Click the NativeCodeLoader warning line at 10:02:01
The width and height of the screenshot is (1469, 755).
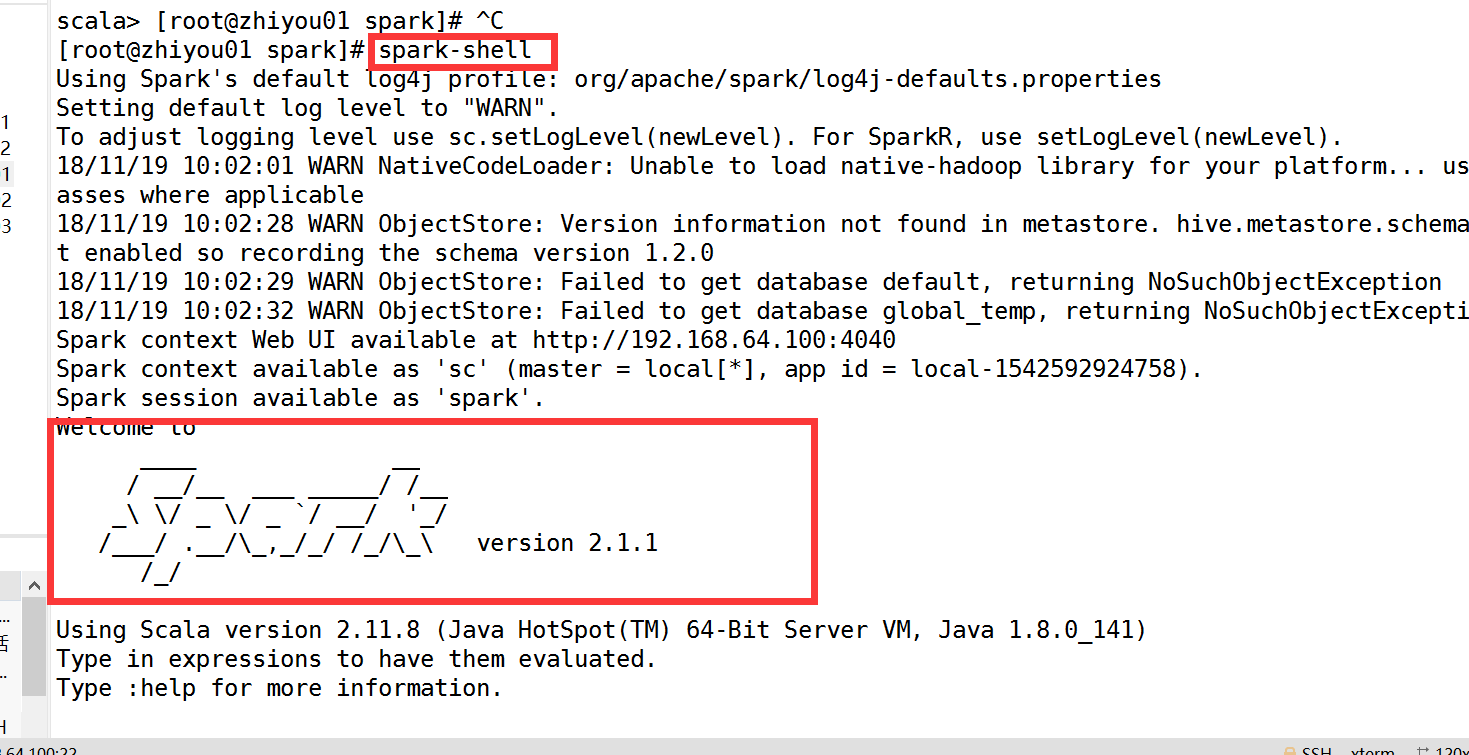[x=762, y=166]
